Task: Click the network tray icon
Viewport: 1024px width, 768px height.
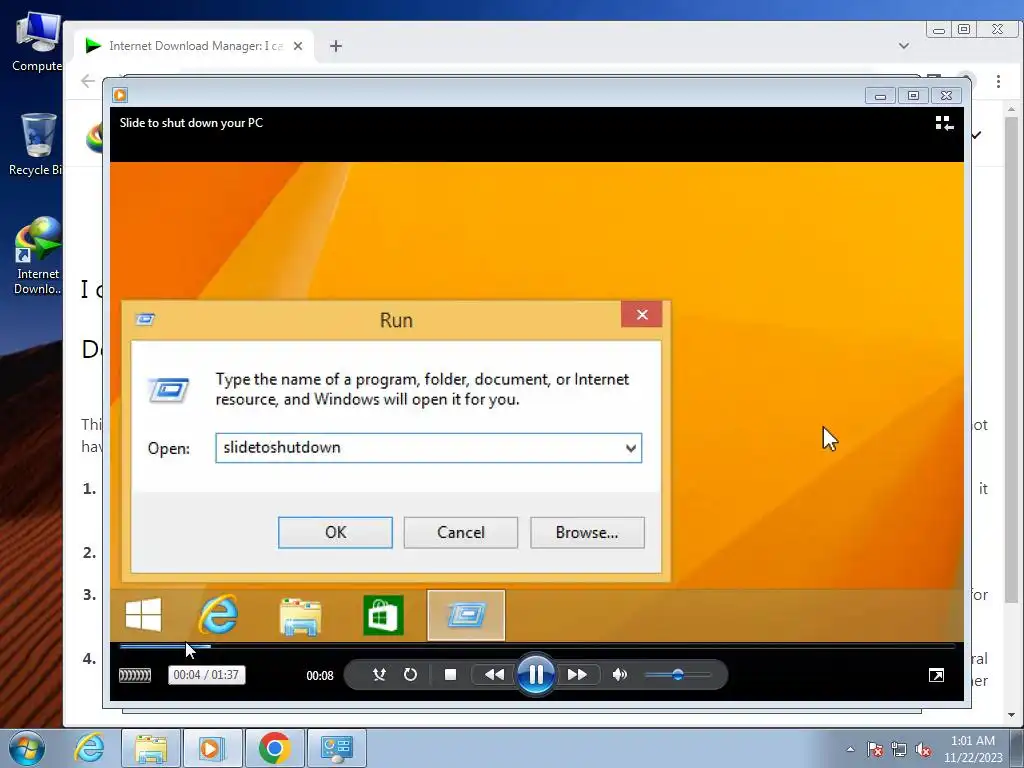Action: click(x=899, y=749)
